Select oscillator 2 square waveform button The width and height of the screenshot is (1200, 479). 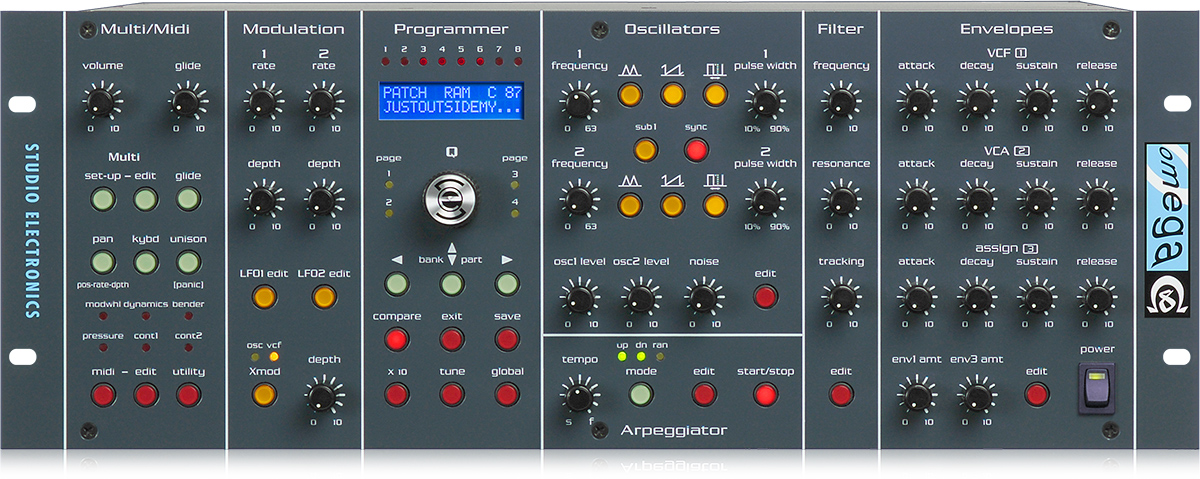tap(714, 205)
